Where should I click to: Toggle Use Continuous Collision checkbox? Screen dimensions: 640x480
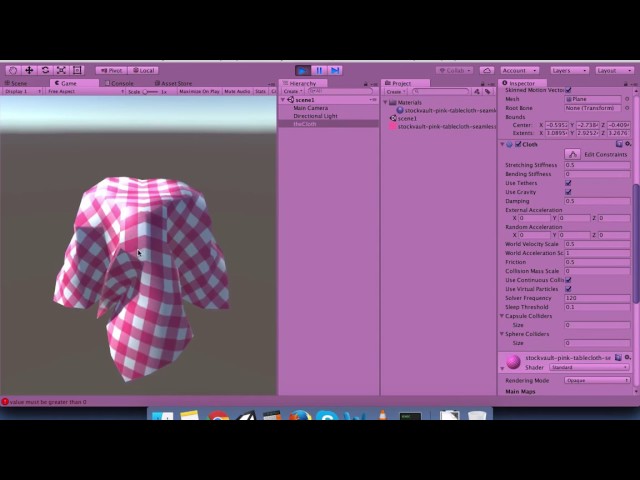[568, 280]
